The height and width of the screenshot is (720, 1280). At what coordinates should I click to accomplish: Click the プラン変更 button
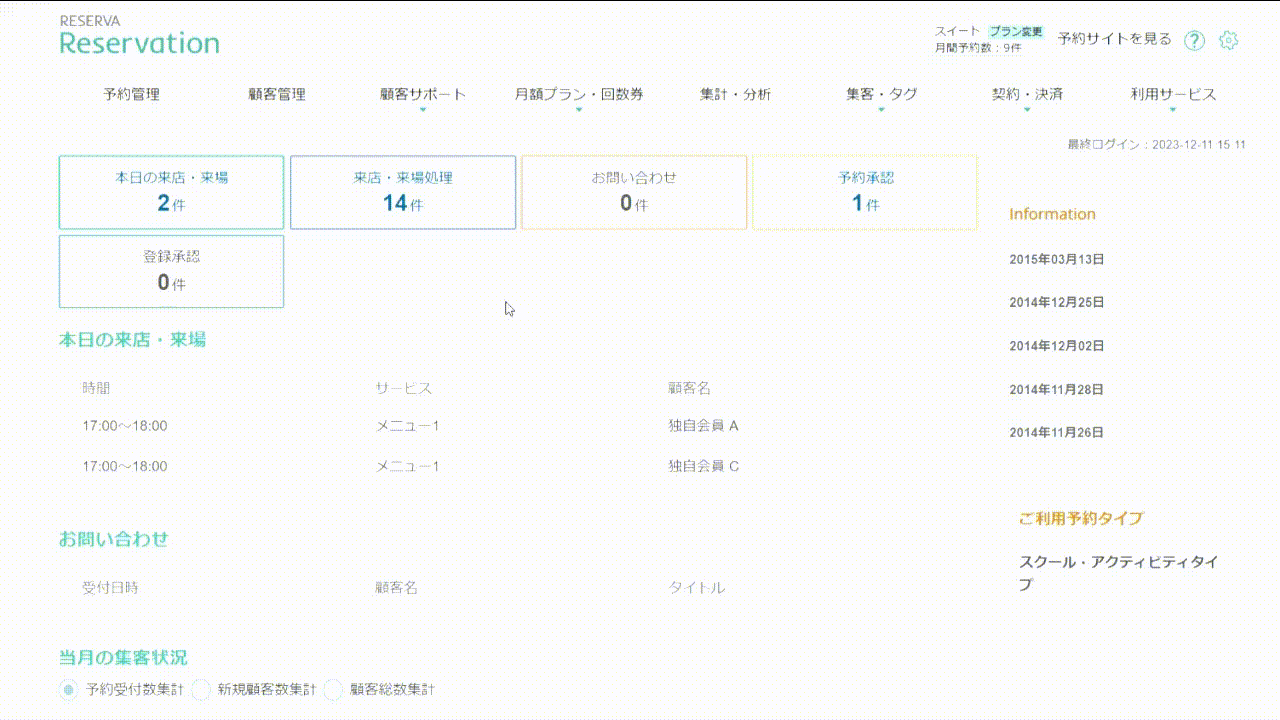pos(1015,32)
